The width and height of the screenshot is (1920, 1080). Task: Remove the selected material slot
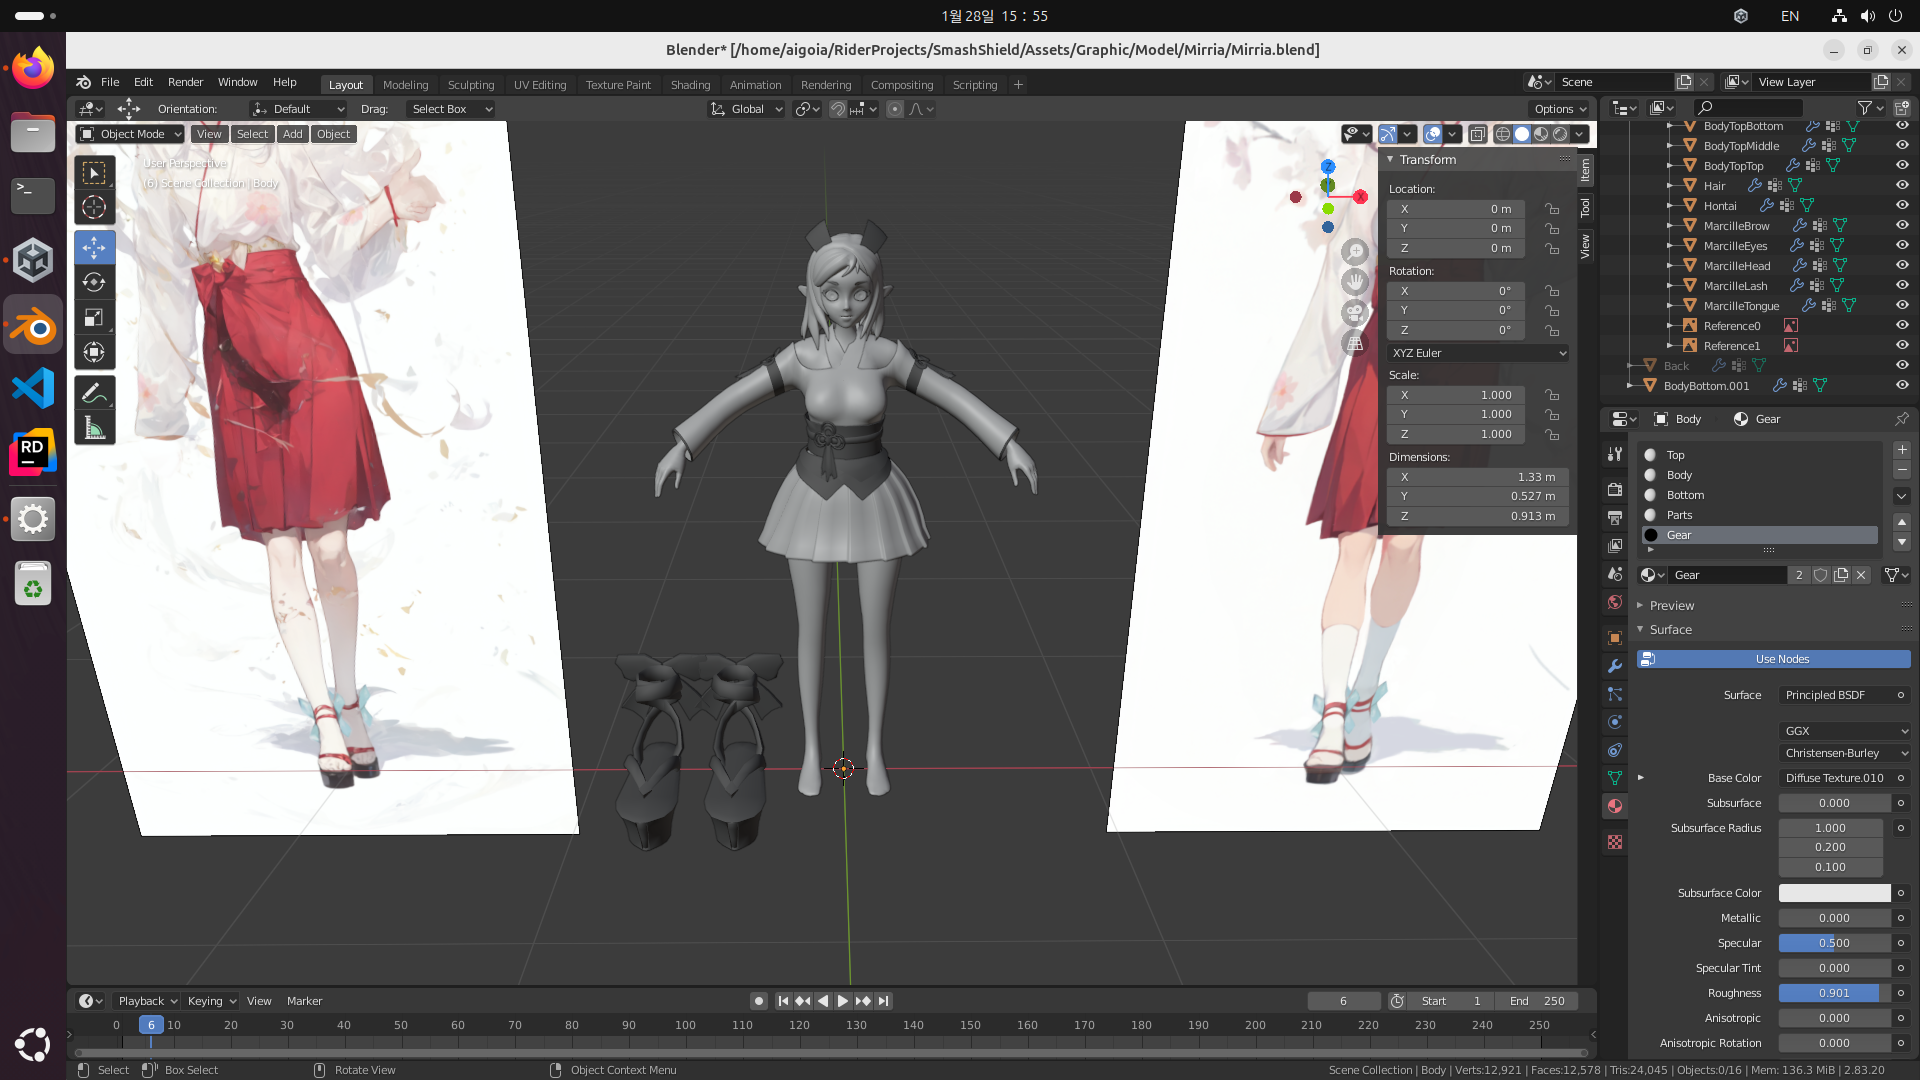(x=1902, y=470)
